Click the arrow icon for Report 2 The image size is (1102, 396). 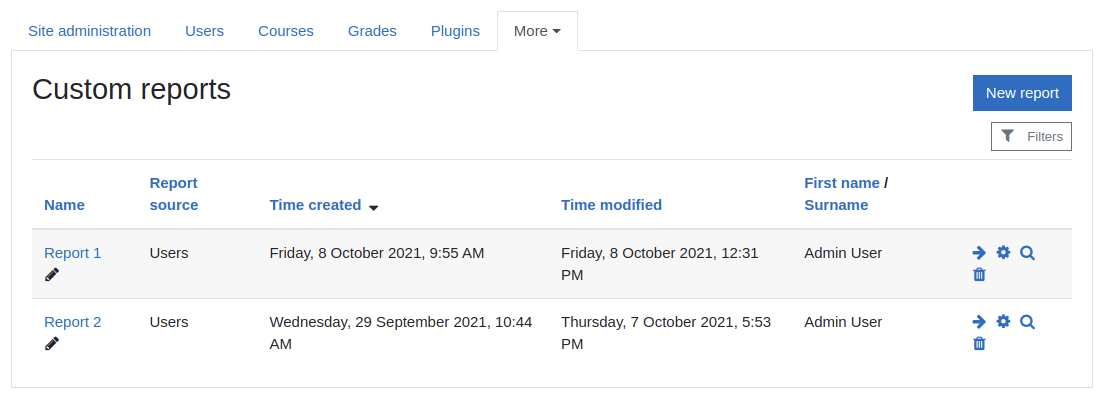coord(979,322)
